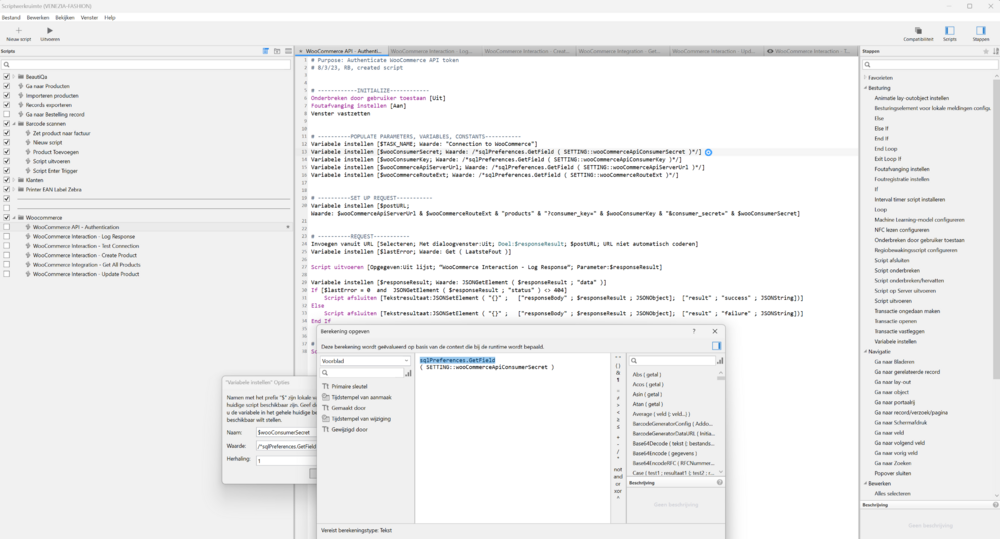Viewport: 1000px width, 539px height.
Task: Enable the Ga naar Bestelling record checkbox
Action: tap(7, 114)
